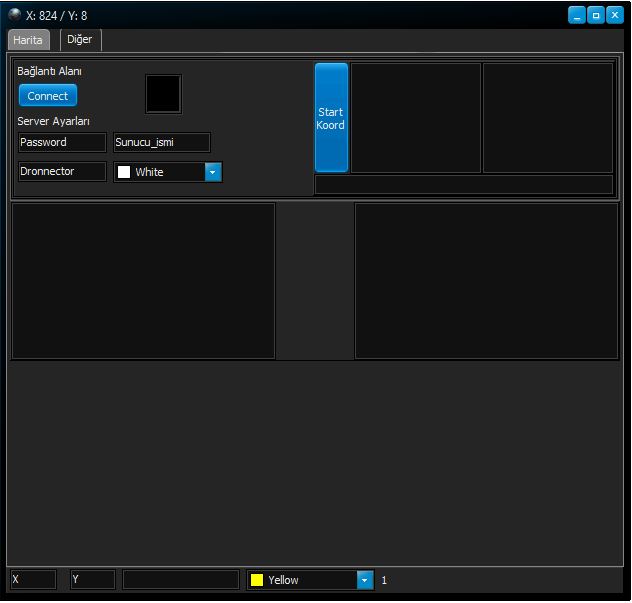Viewport: 632px width, 603px height.
Task: Minimize the application window
Action: pos(577,15)
